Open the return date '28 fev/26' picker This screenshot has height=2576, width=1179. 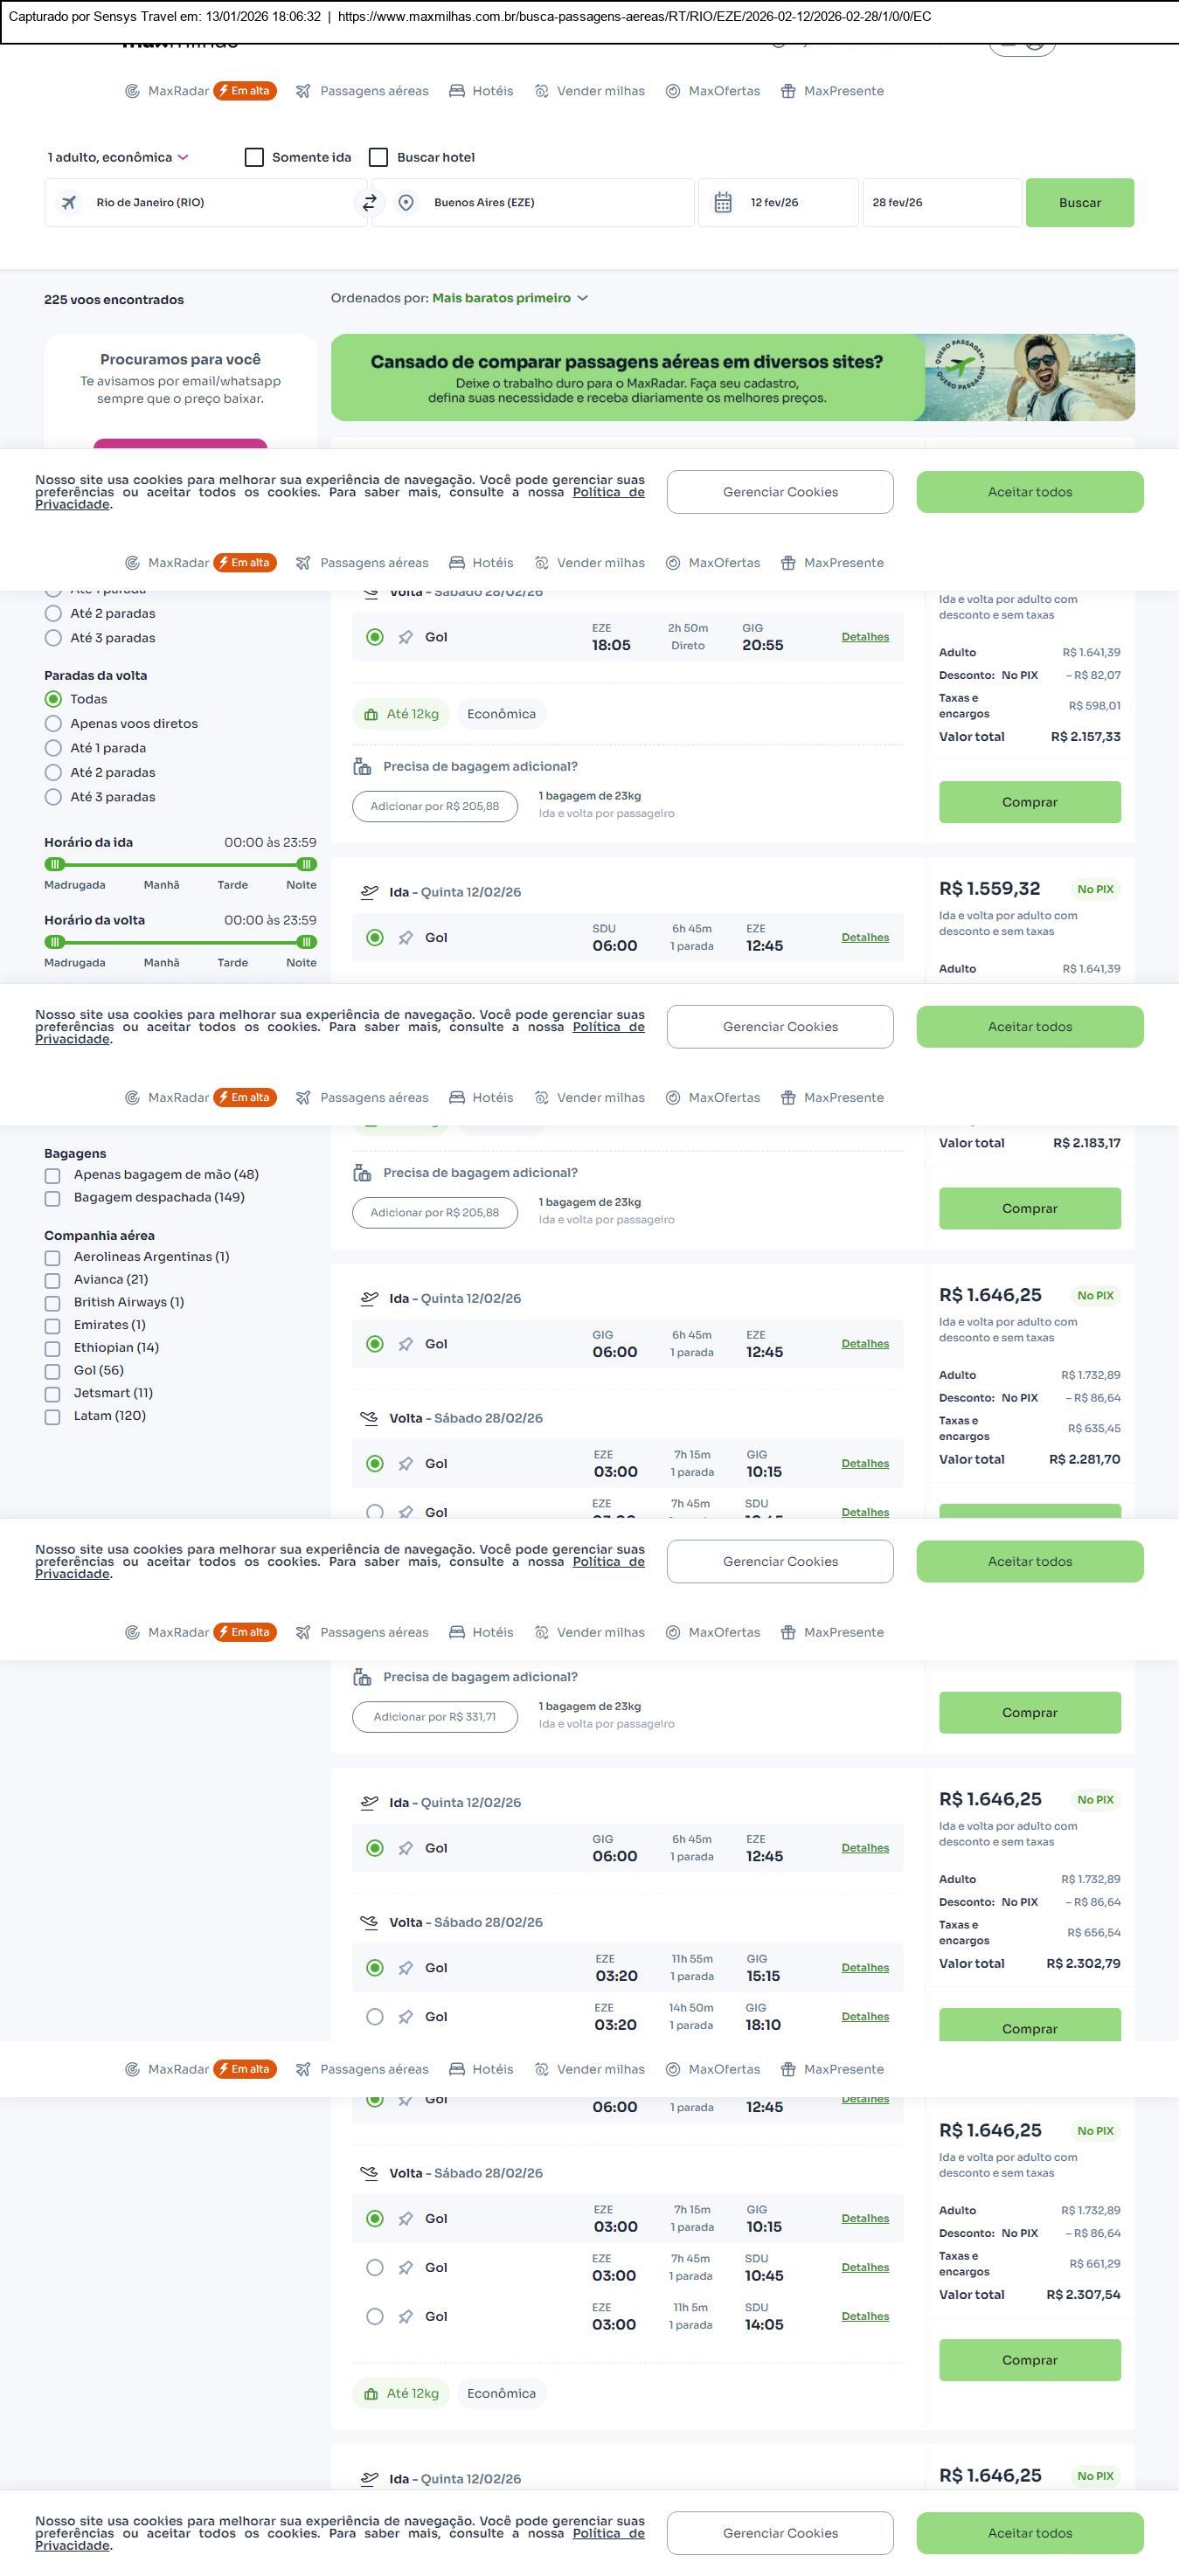pos(940,203)
